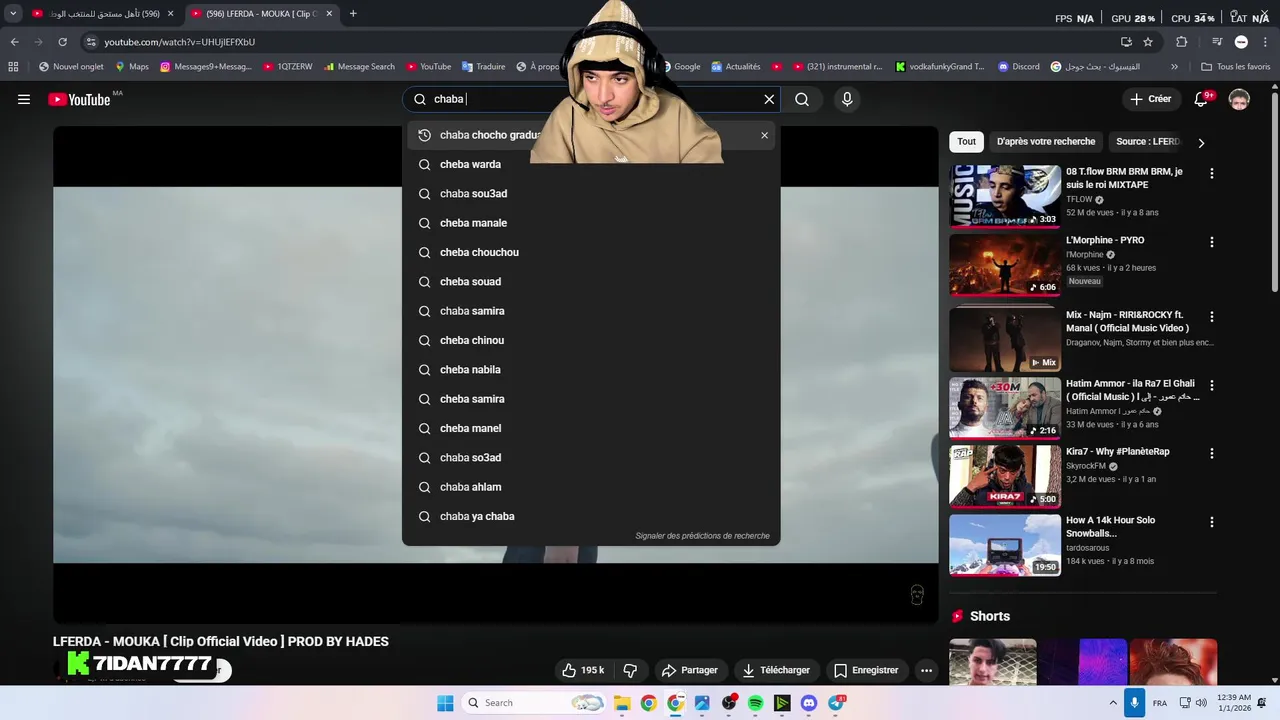Viewport: 1280px width, 720px height.
Task: Open the Windows Start menu
Action: [445, 703]
